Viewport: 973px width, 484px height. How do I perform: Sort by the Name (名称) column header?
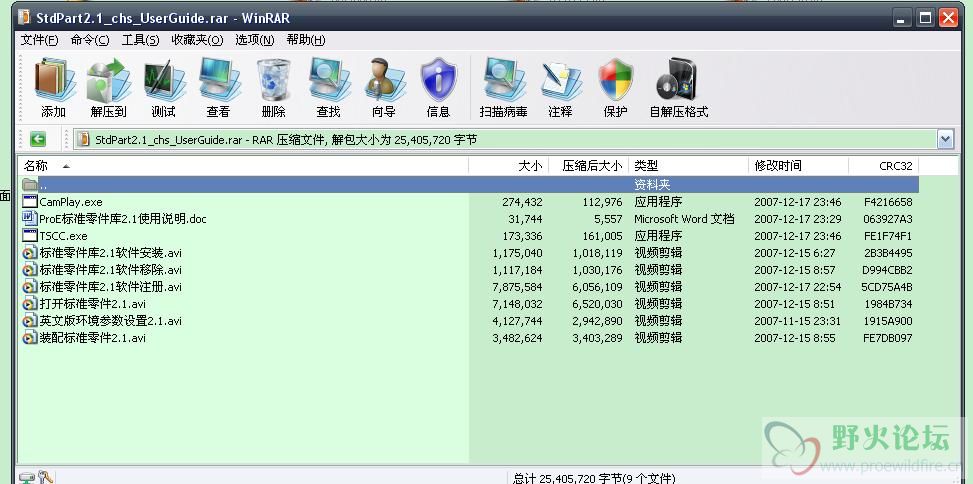click(x=243, y=166)
